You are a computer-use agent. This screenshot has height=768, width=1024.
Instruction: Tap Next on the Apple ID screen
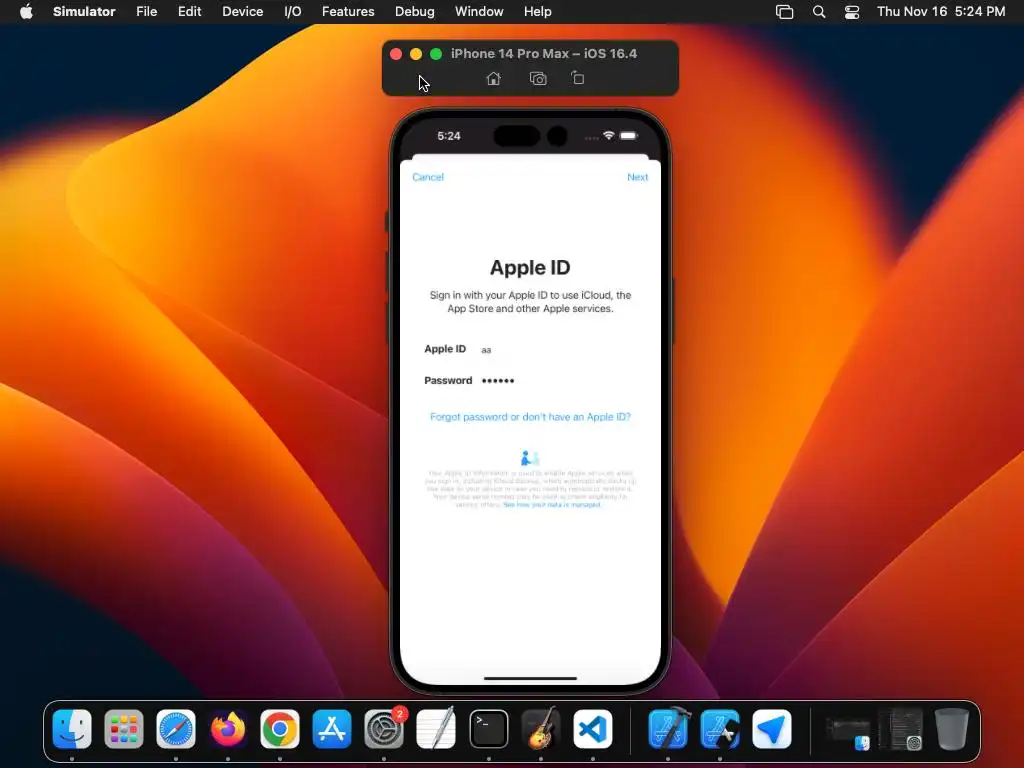click(x=637, y=177)
